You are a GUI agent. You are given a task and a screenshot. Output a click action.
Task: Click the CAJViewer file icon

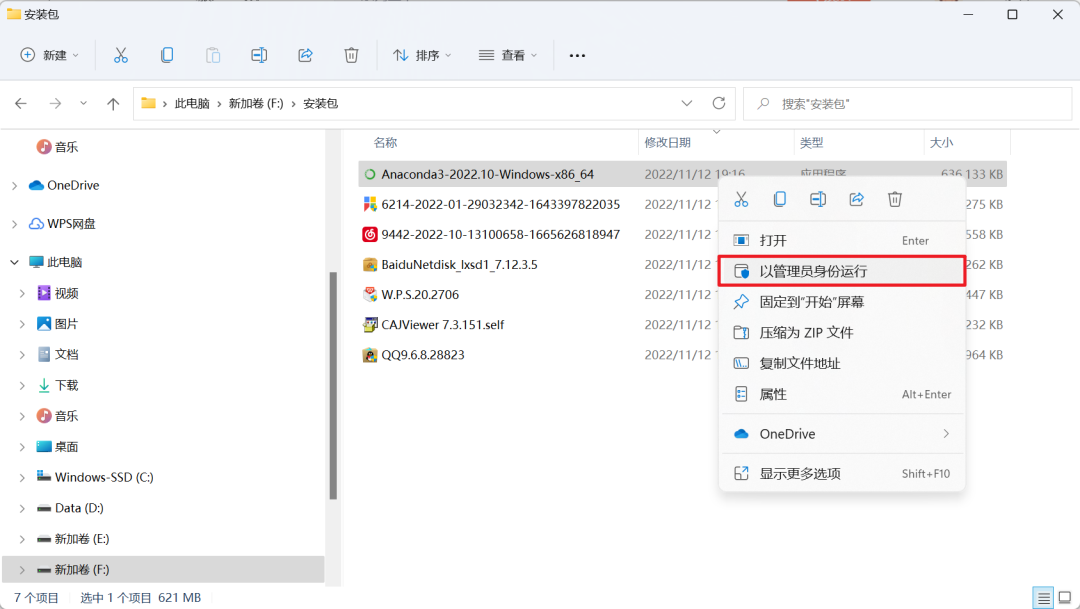[x=370, y=324]
